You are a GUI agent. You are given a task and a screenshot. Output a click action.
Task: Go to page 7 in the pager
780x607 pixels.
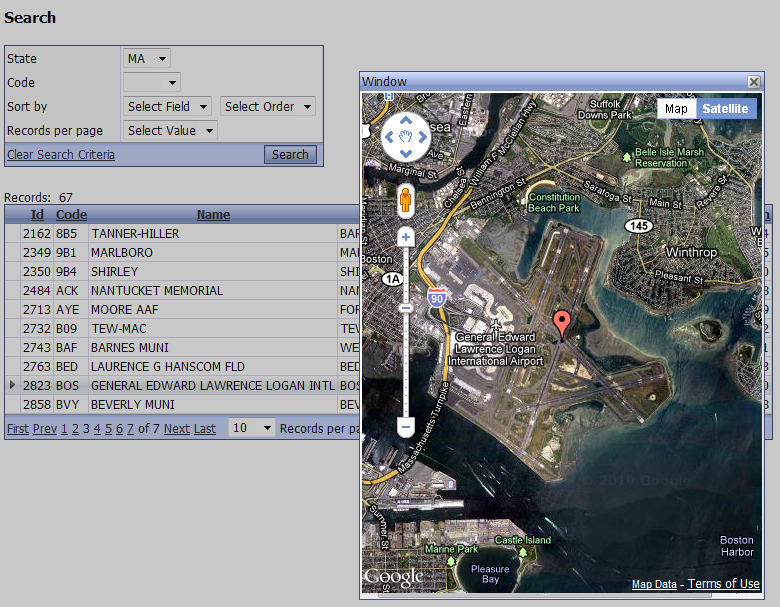pos(130,428)
